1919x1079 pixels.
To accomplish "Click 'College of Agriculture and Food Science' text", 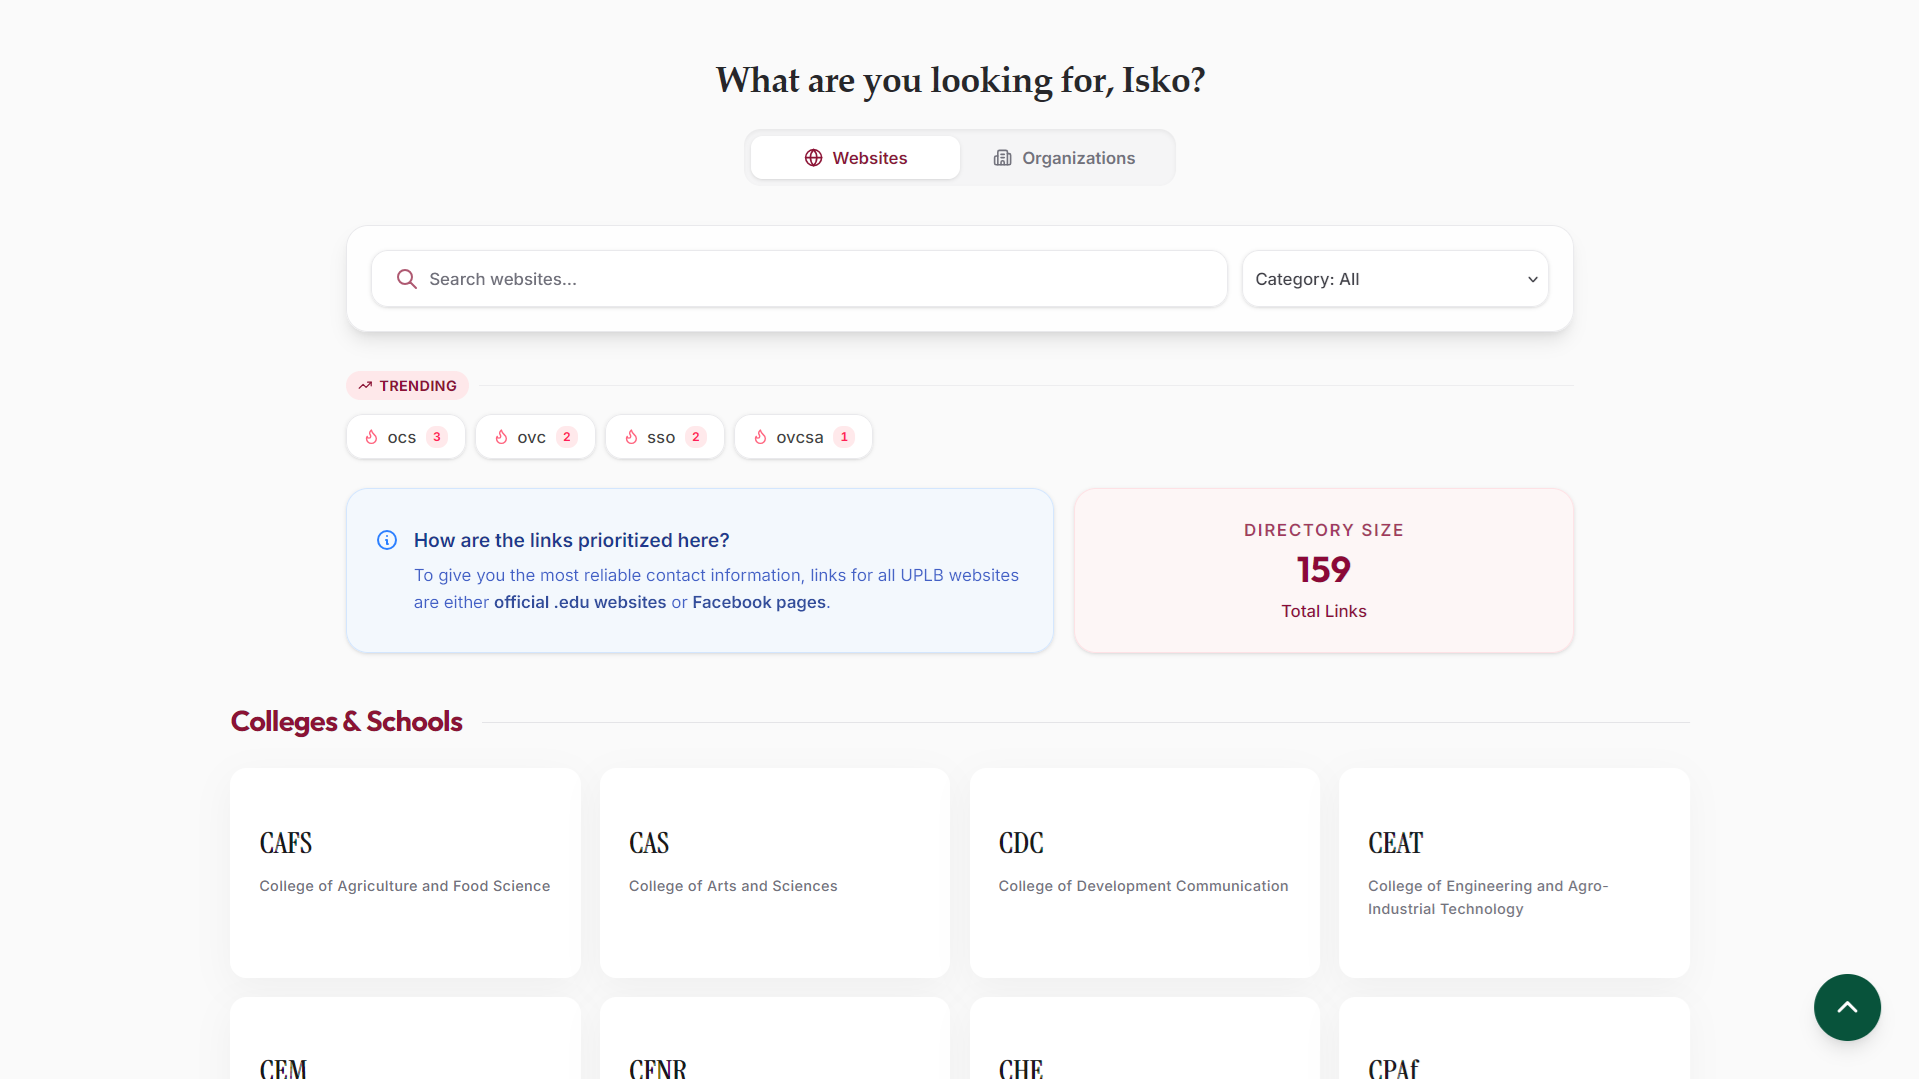I will point(405,886).
